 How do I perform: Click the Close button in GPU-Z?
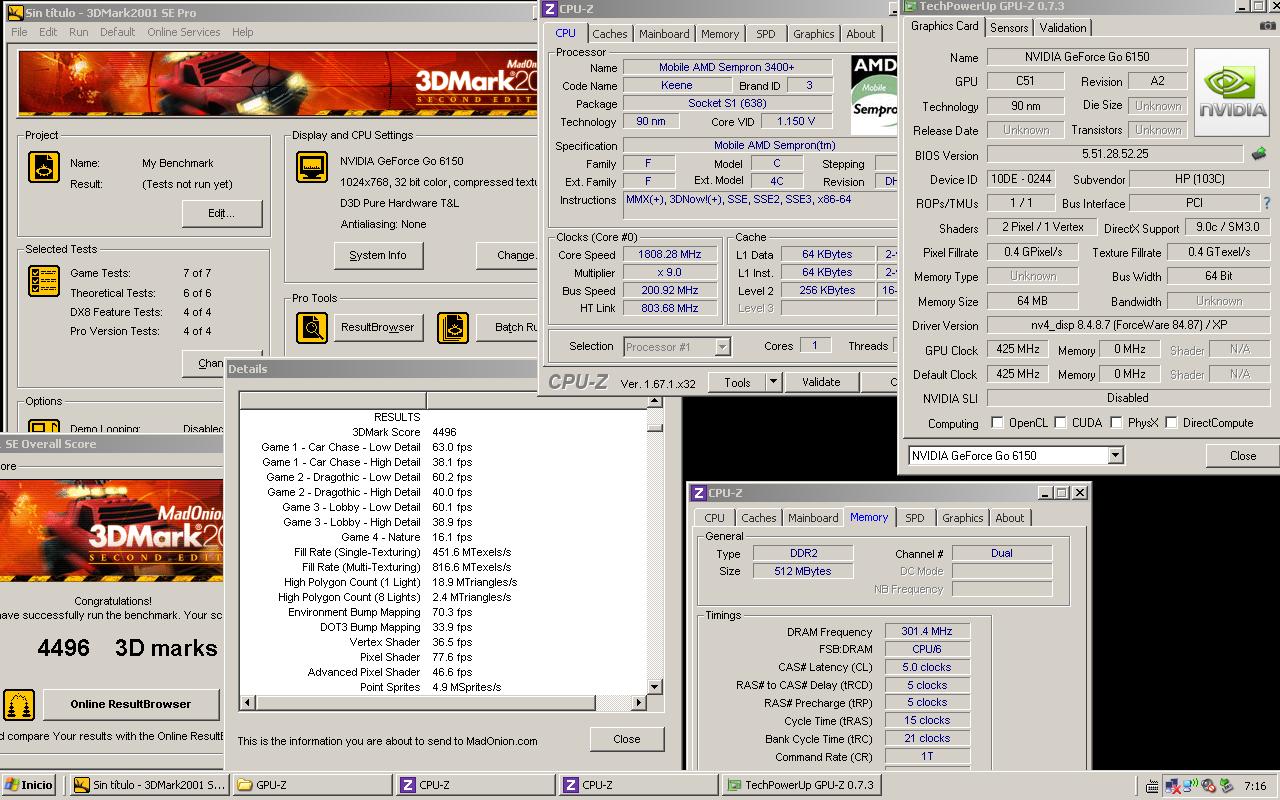(1243, 456)
